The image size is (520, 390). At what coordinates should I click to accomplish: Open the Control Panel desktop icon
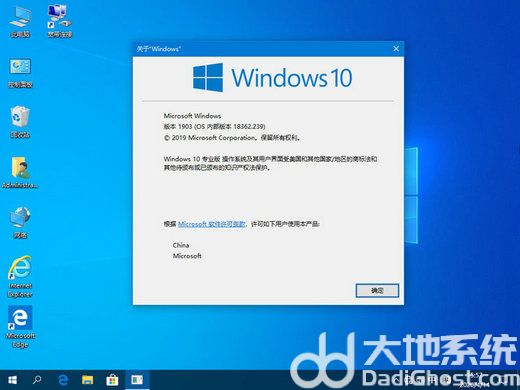[20, 73]
